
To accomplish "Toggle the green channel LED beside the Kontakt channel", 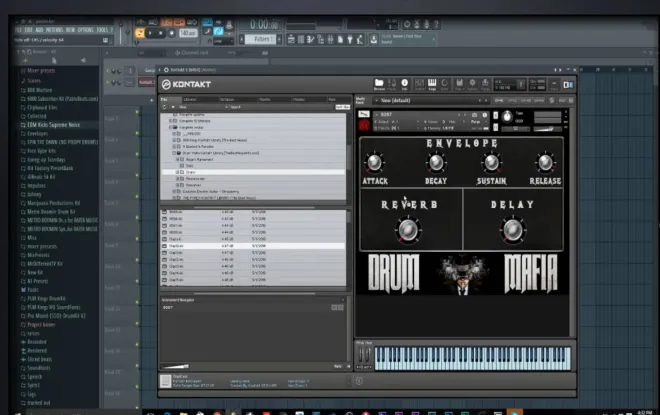I will click(108, 82).
